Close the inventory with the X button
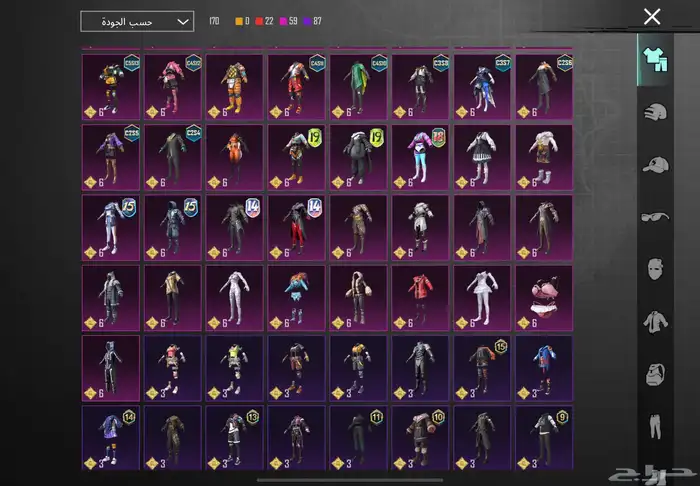This screenshot has width=700, height=486. [652, 16]
